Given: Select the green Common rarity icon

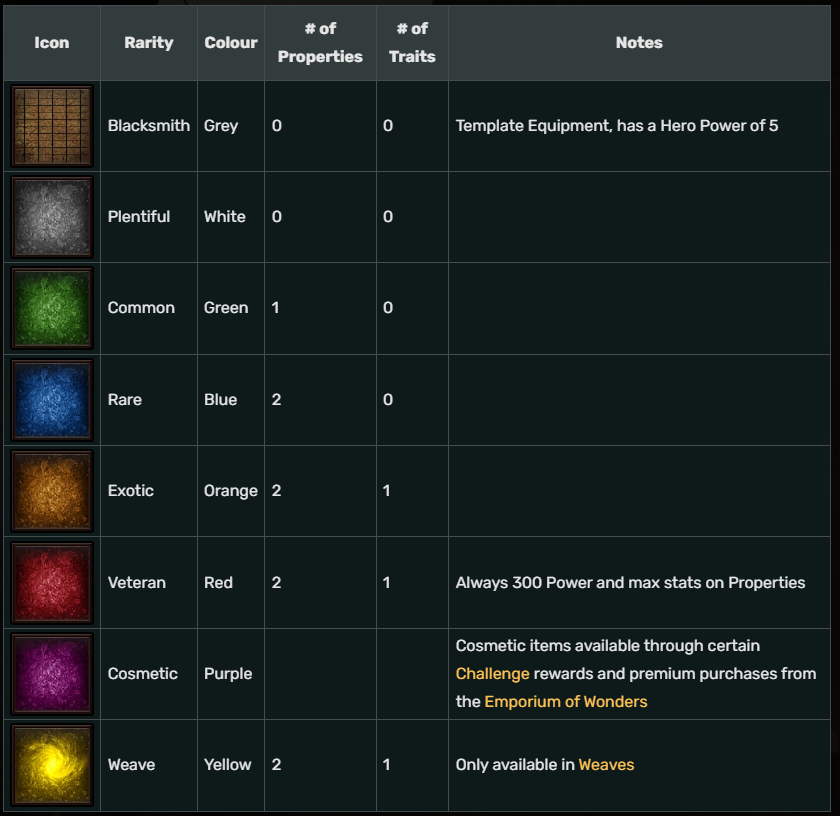Looking at the screenshot, I should pos(52,308).
